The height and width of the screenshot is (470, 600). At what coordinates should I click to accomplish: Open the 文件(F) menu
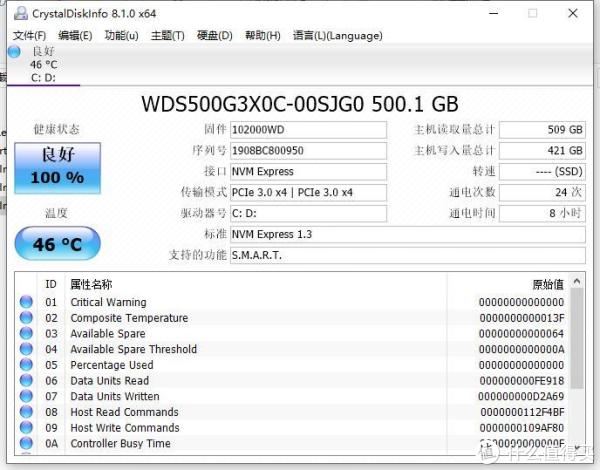29,36
